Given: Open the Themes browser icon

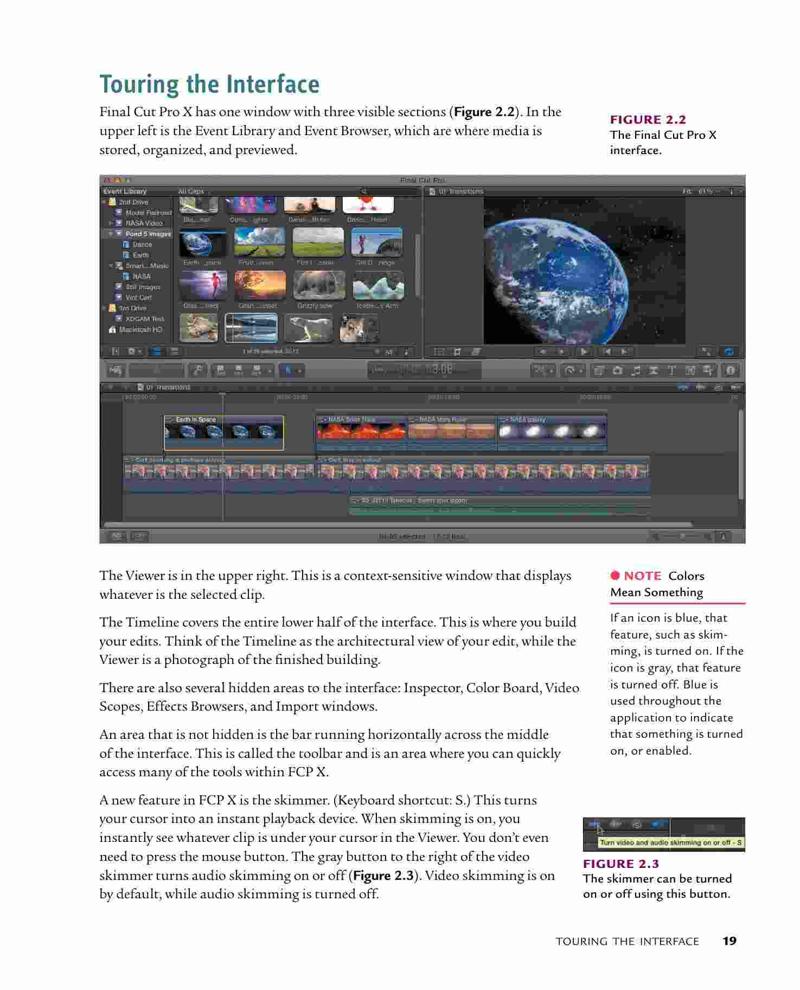Looking at the screenshot, I should [708, 371].
